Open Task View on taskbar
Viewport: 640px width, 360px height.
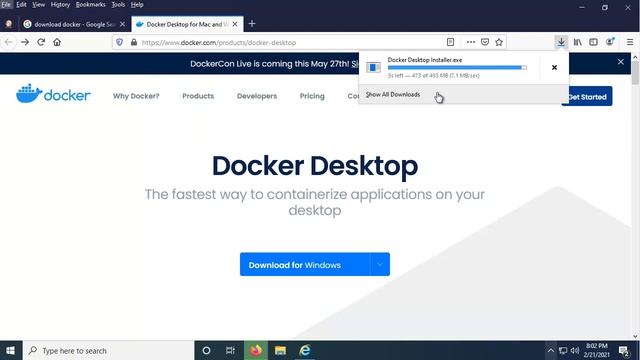[x=230, y=350]
